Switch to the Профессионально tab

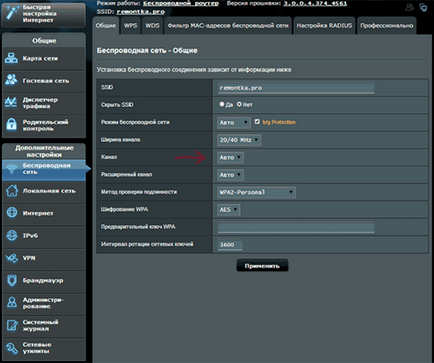point(386,26)
